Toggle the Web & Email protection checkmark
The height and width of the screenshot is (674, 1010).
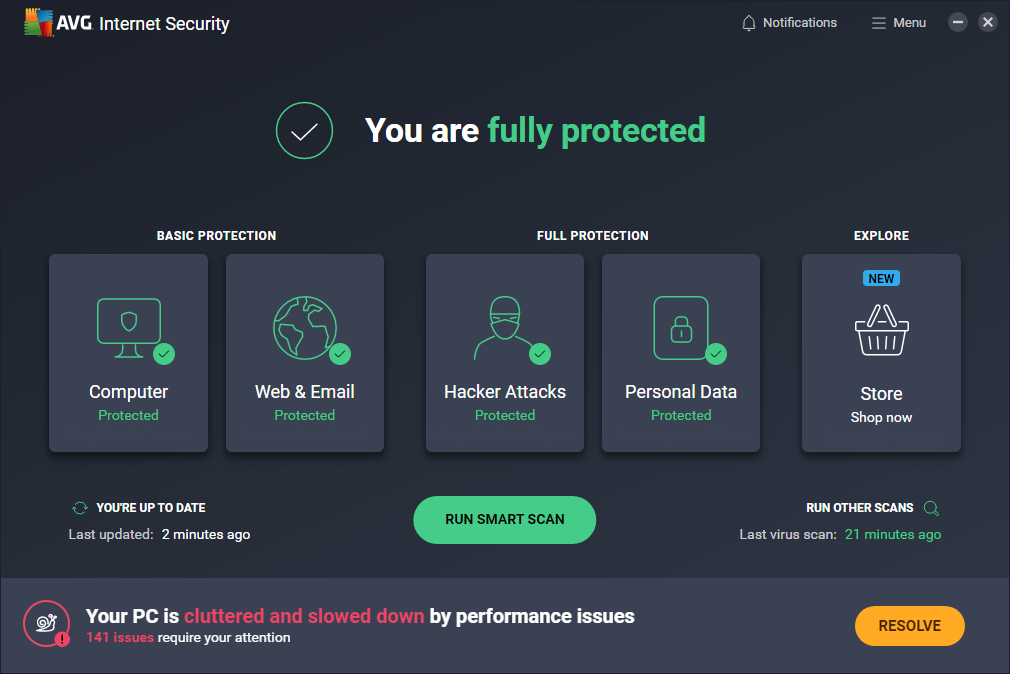click(x=339, y=355)
